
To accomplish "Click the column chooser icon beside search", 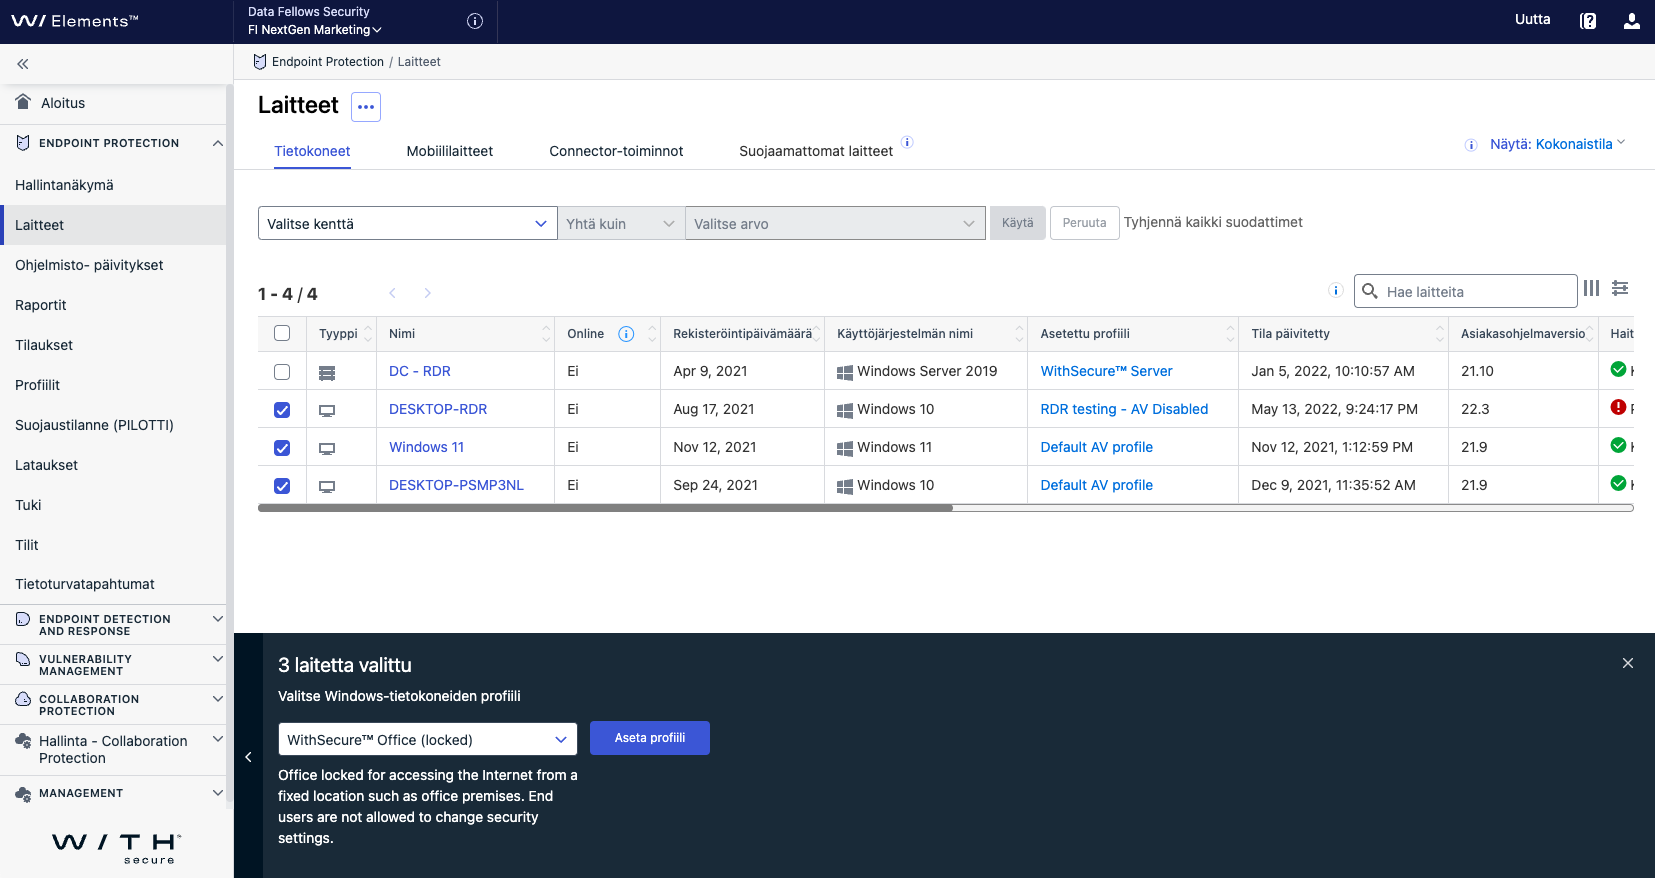I will pos(1591,288).
